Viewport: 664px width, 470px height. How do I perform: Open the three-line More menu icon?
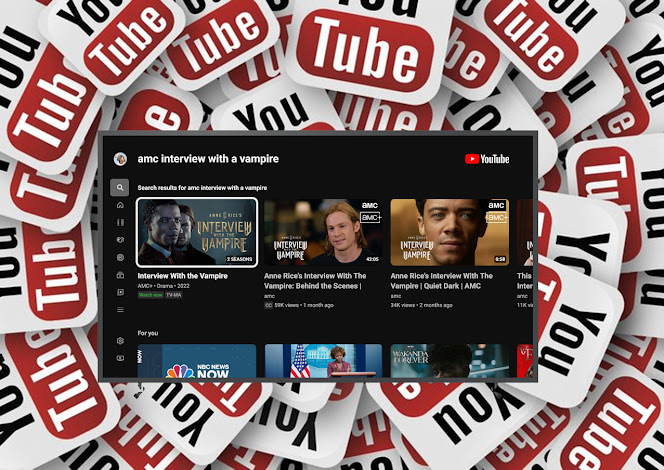pyautogui.click(x=120, y=310)
